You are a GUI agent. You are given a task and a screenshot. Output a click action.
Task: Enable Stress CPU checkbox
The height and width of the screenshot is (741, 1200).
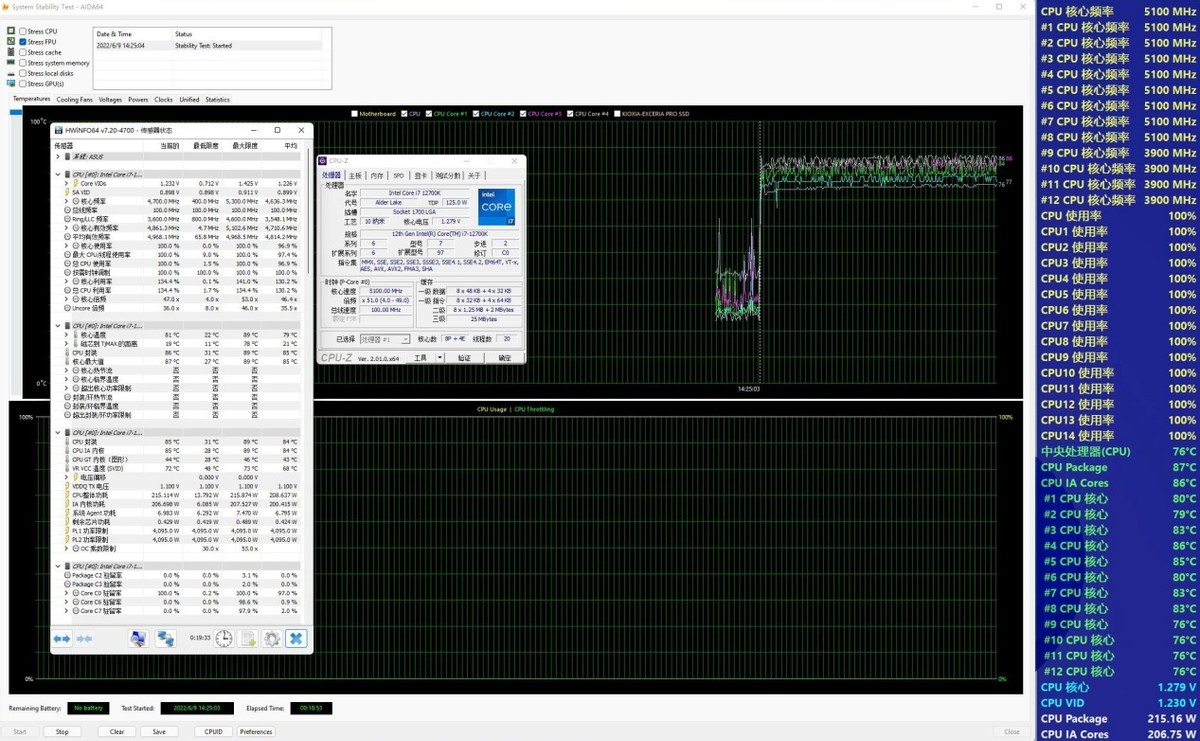22,32
